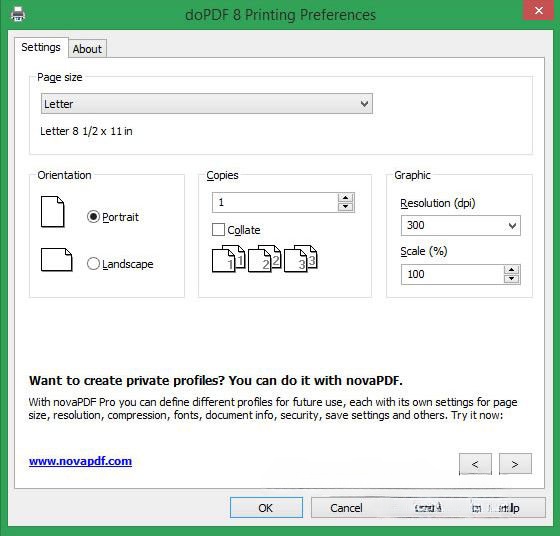Decrease scale percent with down arrow

coord(511,279)
